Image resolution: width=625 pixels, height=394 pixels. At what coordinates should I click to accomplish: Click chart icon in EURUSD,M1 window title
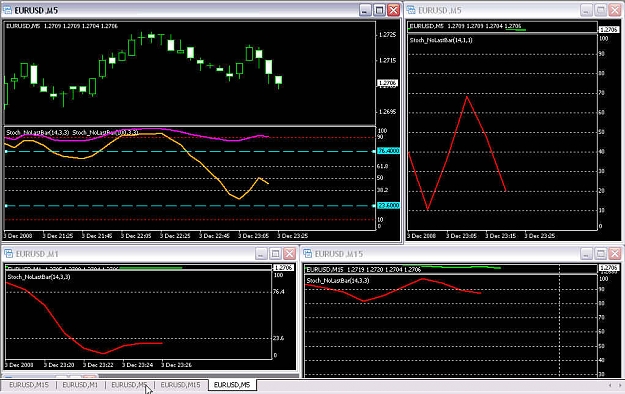(8, 254)
